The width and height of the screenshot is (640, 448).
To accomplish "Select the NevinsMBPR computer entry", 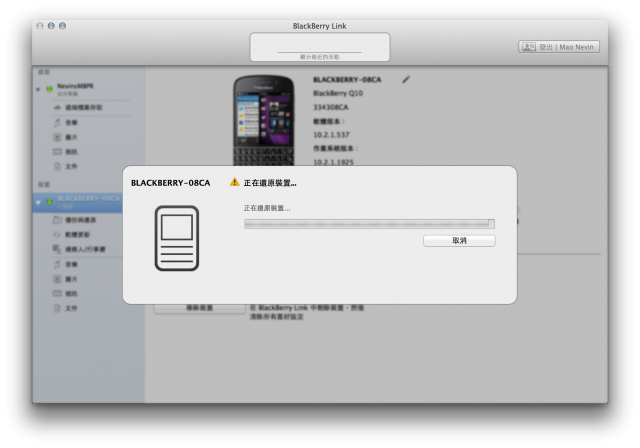I will point(75,89).
